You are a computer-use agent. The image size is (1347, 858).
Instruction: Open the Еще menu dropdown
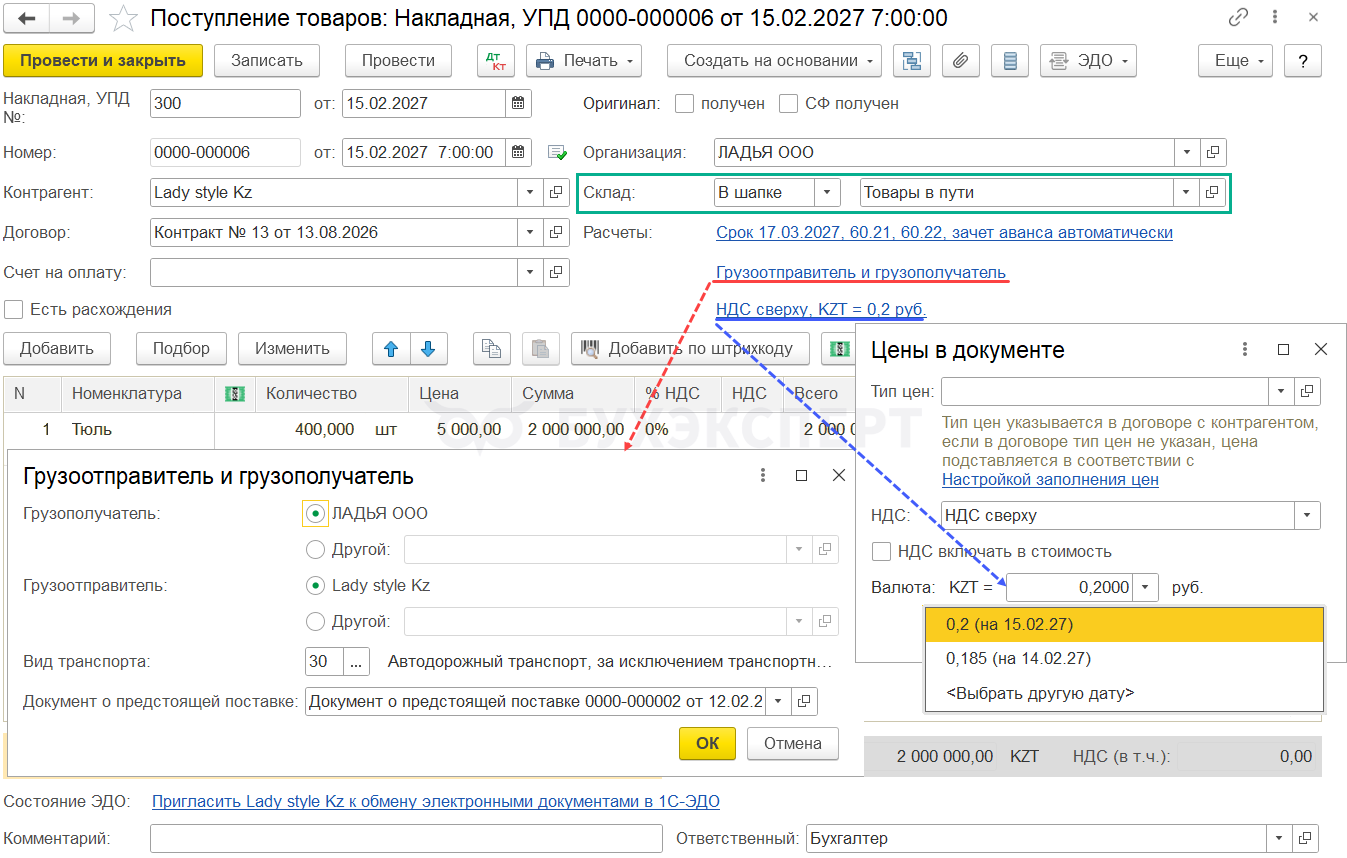pos(1235,60)
